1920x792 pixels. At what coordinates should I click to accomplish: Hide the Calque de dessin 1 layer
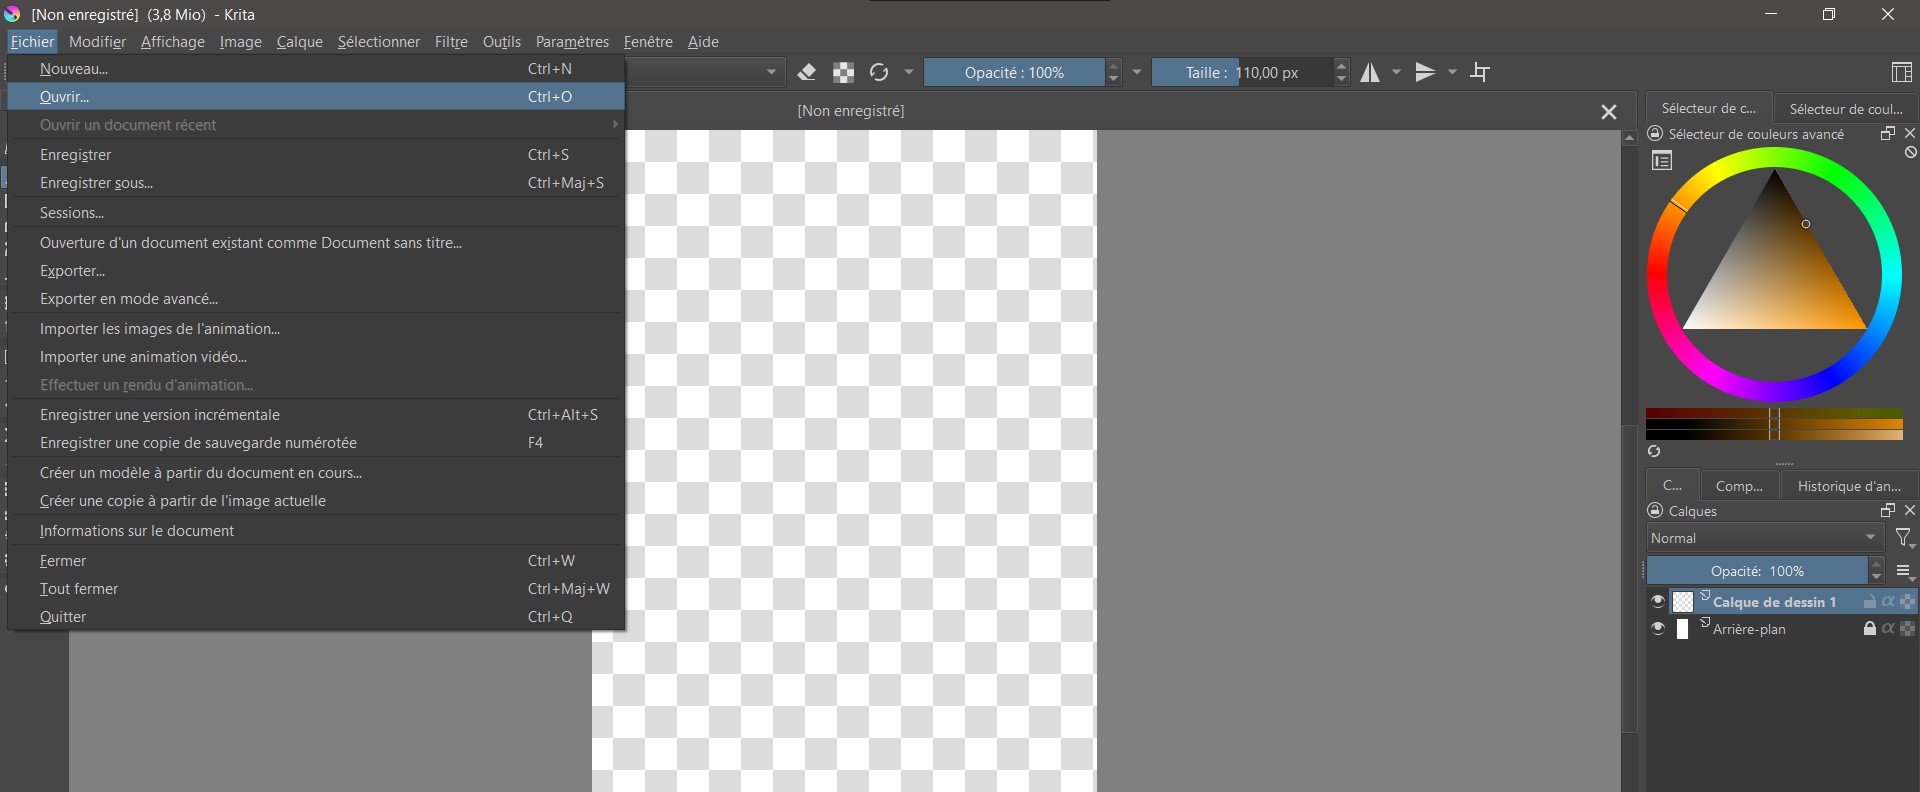[1658, 602]
